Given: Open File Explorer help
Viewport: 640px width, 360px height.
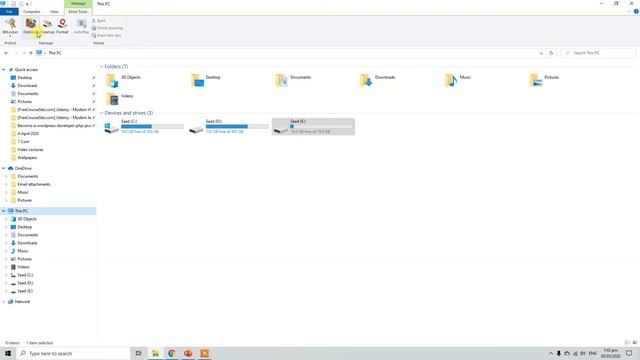Looking at the screenshot, I should pos(636,11).
